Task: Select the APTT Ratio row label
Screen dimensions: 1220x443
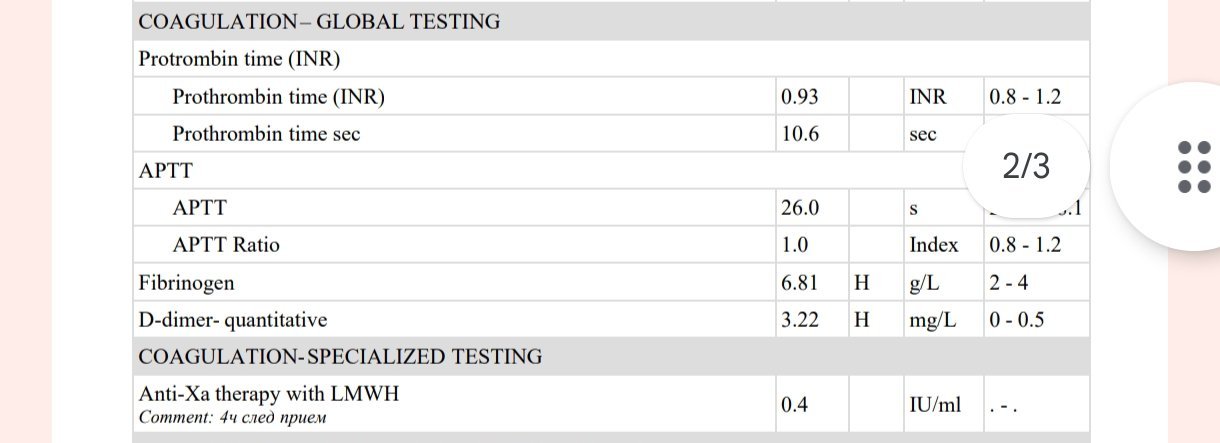Action: (226, 245)
